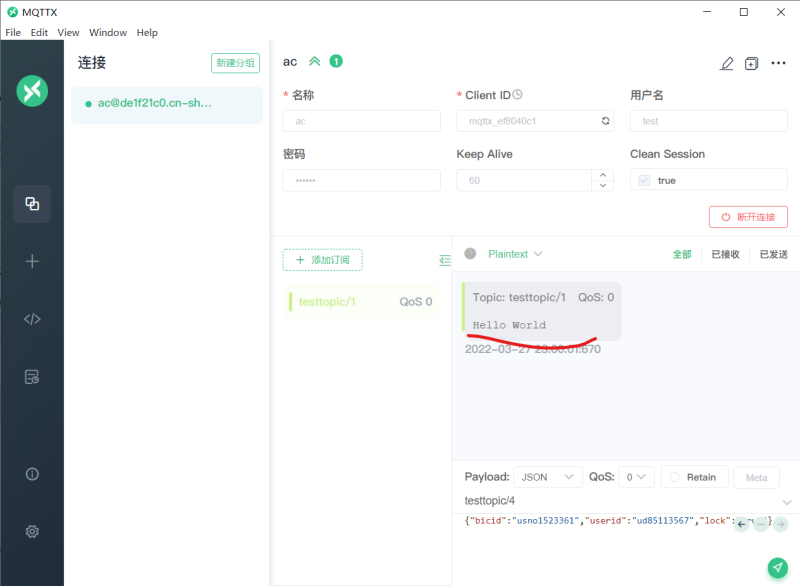Increase the Keep Alive value
Image resolution: width=800 pixels, height=586 pixels.
(603, 175)
